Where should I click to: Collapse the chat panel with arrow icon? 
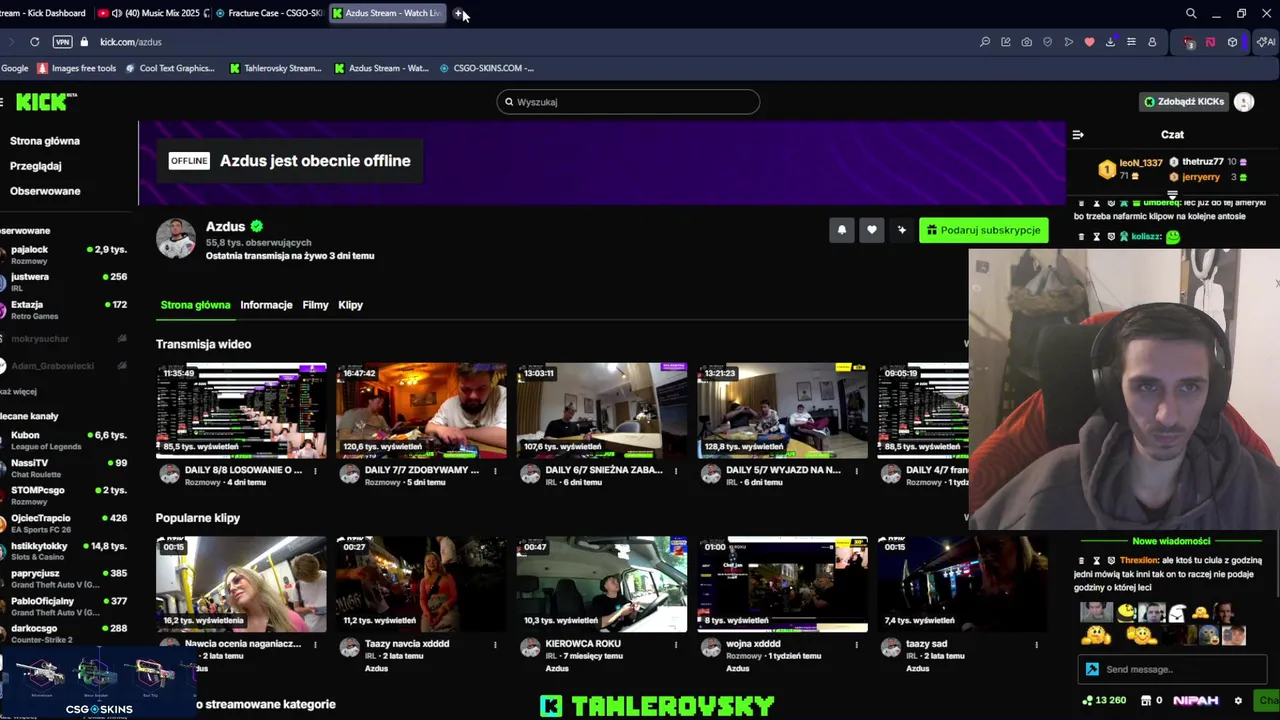point(1078,134)
